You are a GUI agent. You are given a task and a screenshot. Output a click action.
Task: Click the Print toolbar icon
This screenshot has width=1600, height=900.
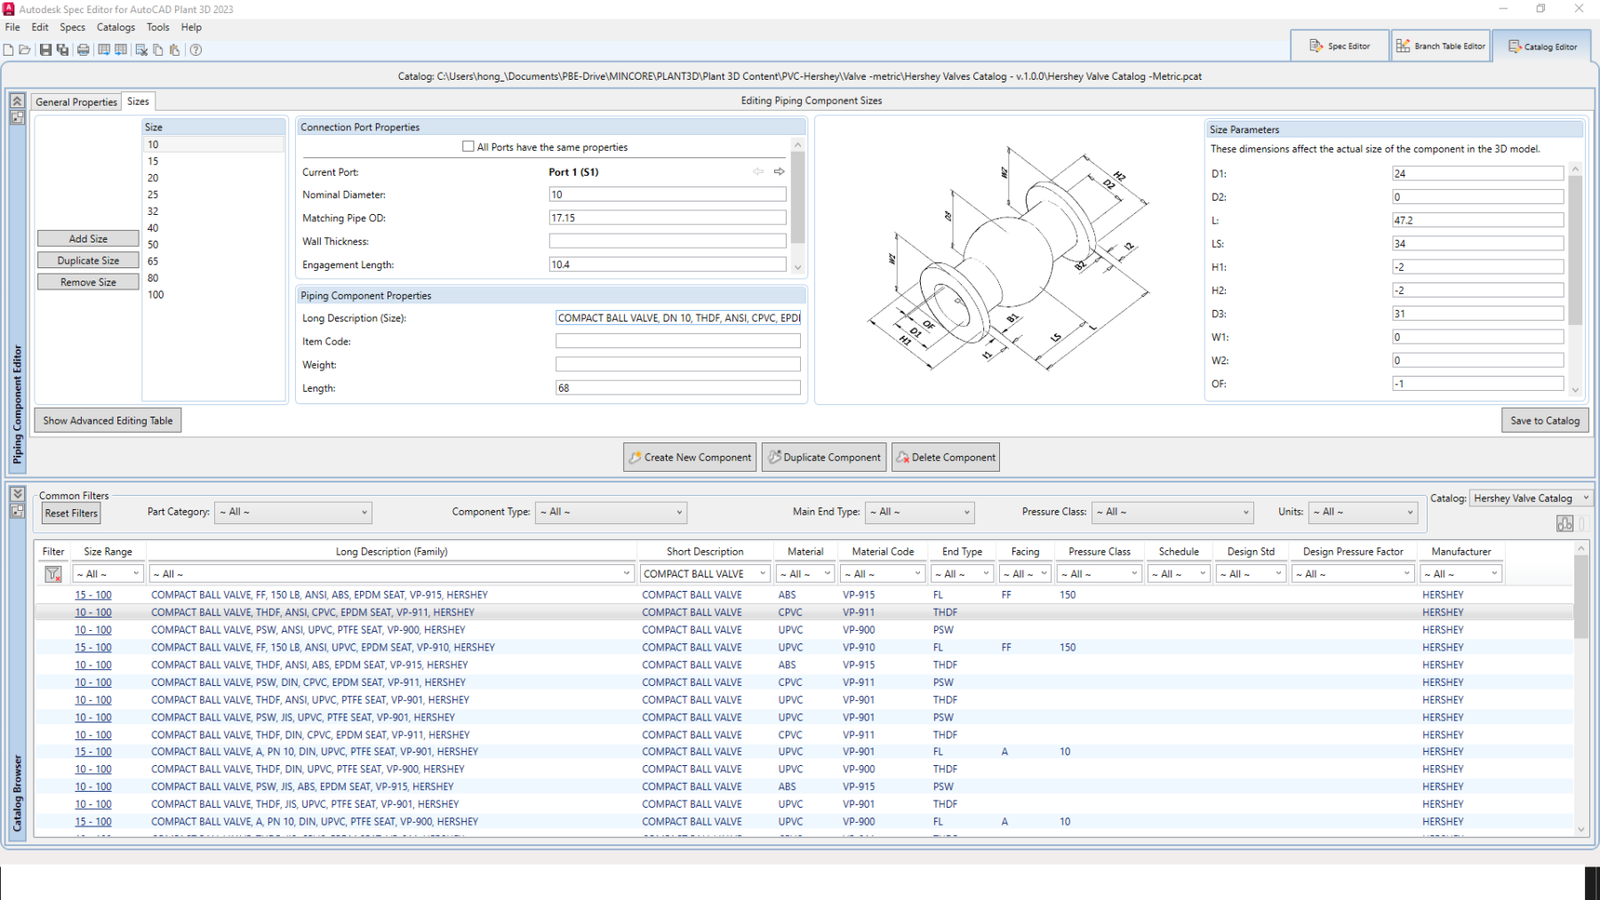coord(83,50)
